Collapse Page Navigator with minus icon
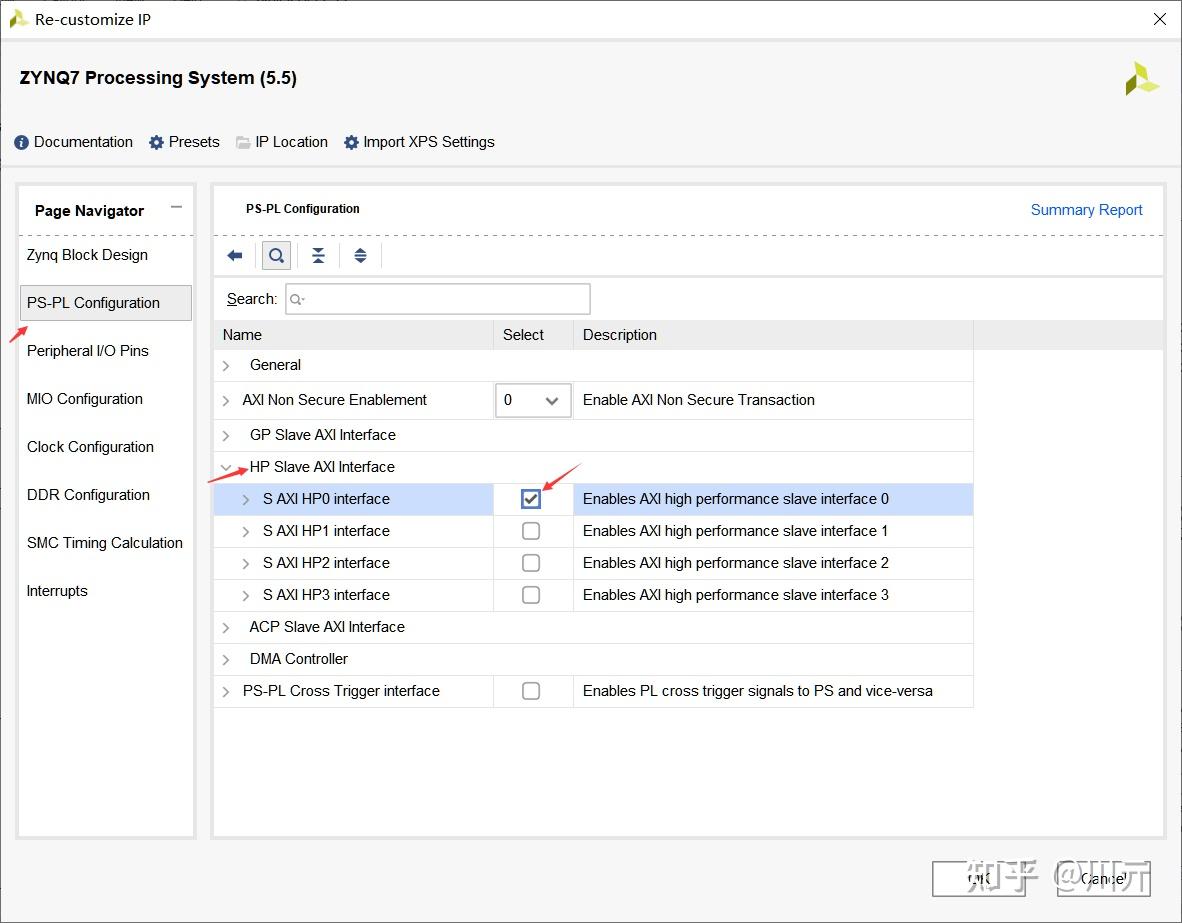 176,208
